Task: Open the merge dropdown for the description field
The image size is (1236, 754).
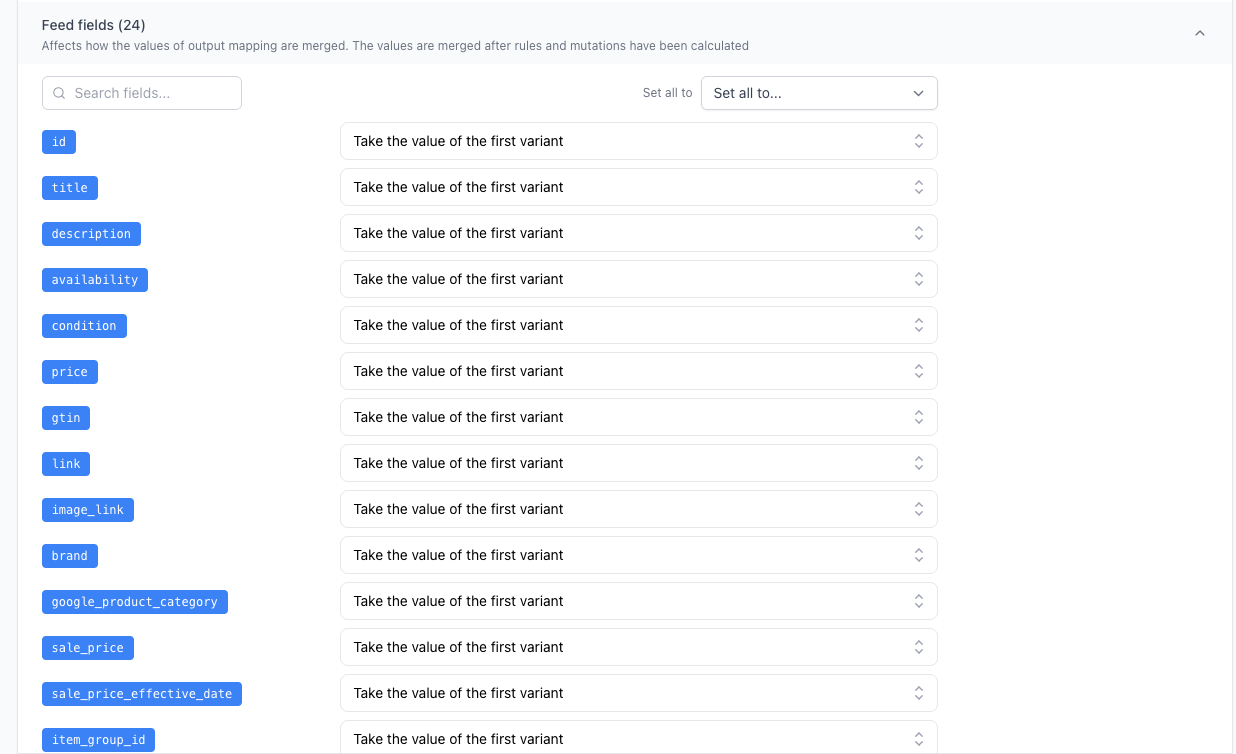Action: [x=638, y=233]
